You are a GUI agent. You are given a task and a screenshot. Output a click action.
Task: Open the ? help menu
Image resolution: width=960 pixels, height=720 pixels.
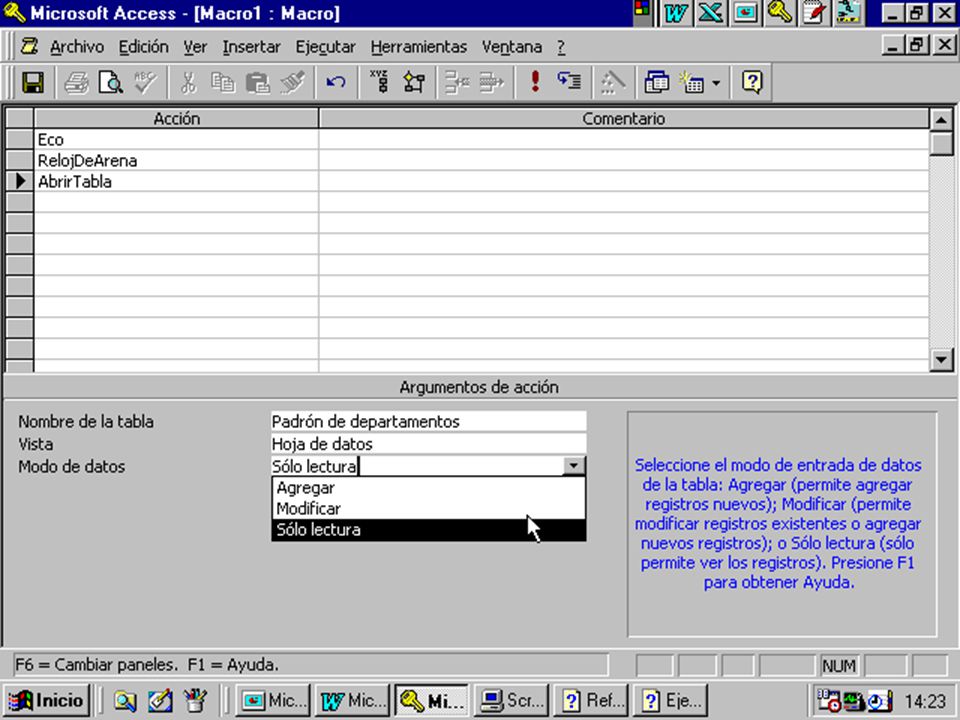click(561, 47)
